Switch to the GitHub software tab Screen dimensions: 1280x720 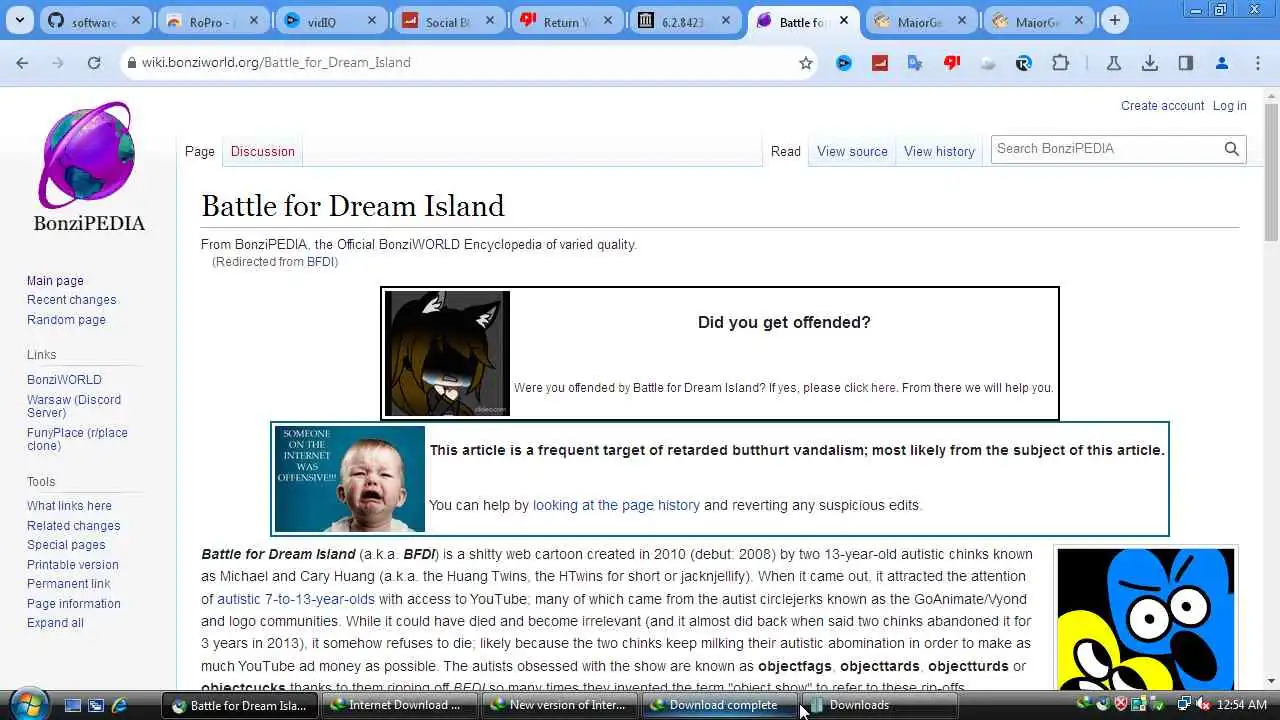[x=95, y=21]
